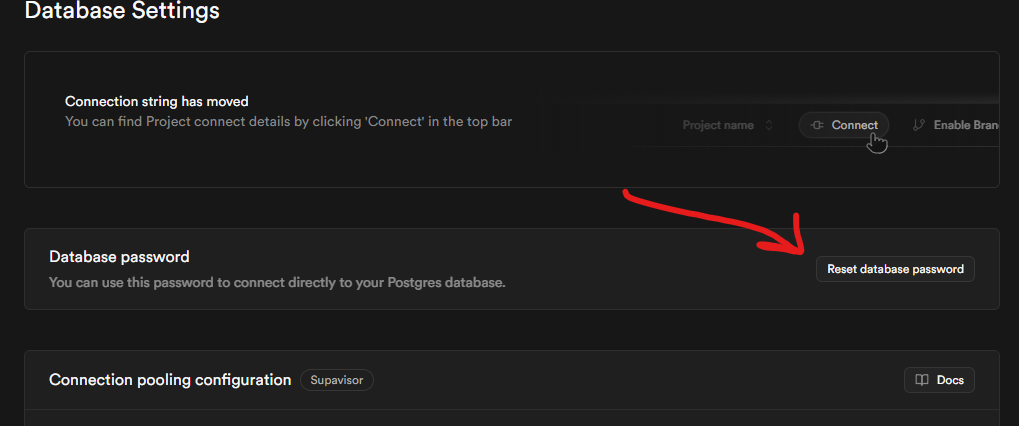Click the Database password heading
1019x426 pixels.
click(119, 257)
